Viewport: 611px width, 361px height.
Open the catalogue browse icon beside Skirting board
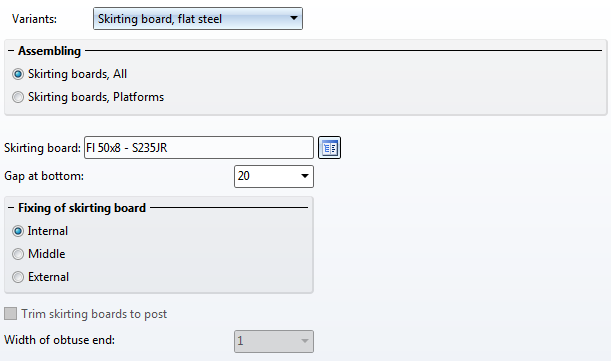(x=329, y=148)
